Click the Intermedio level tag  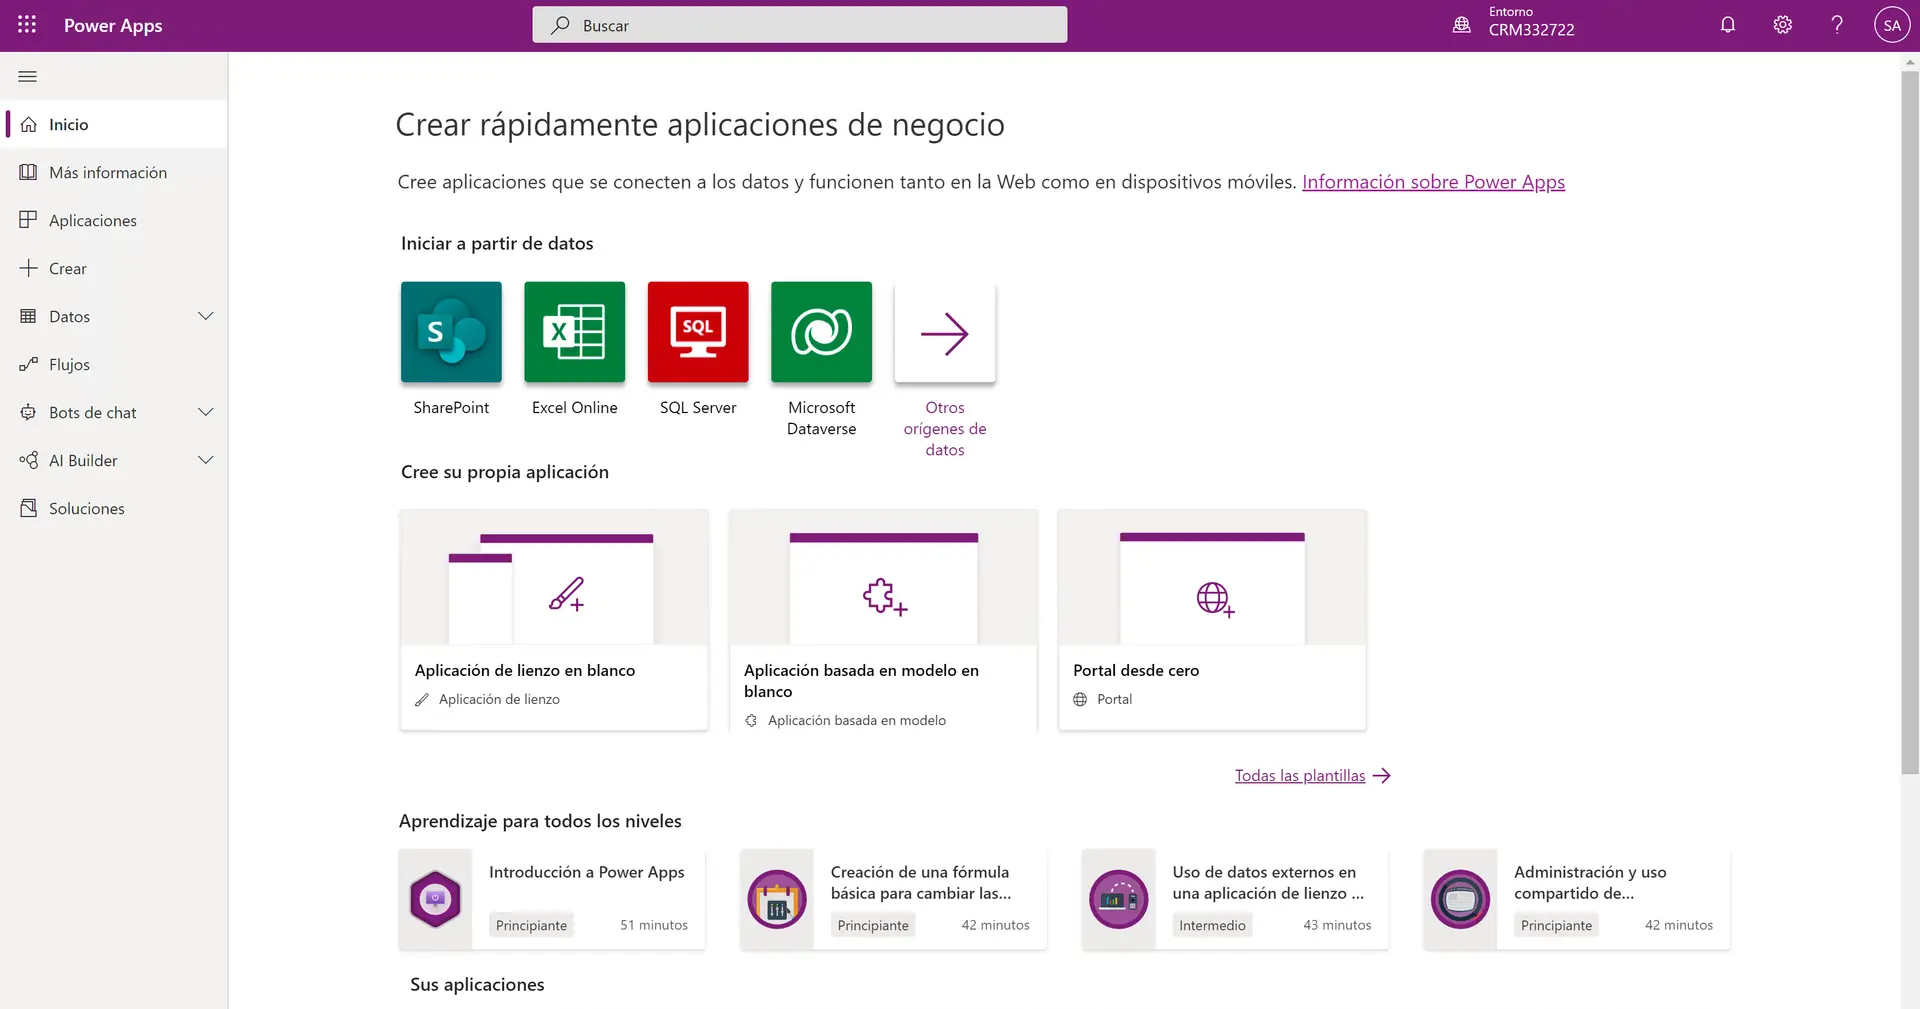click(1212, 925)
